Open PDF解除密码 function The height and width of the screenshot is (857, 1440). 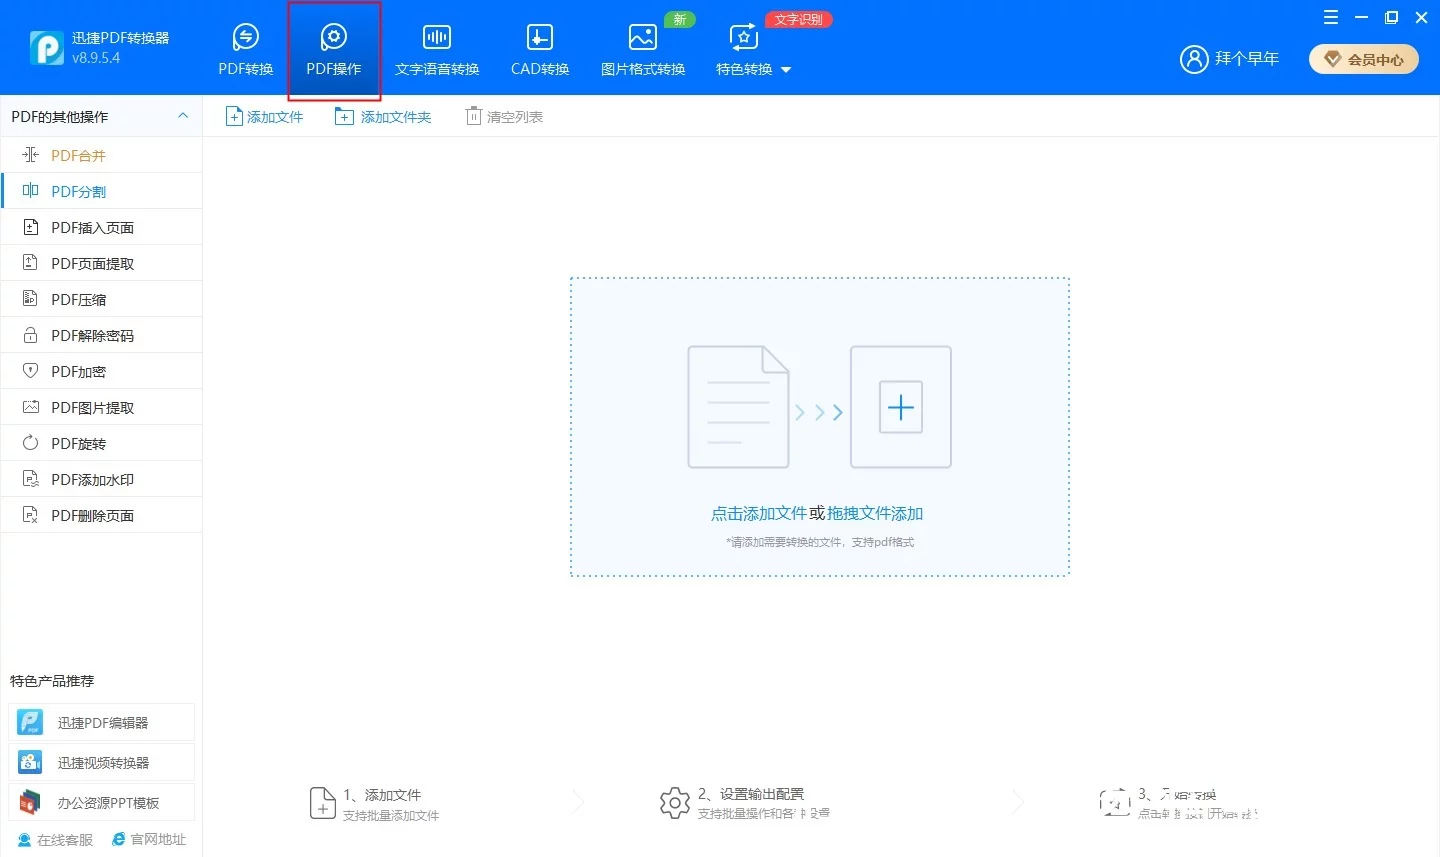101,335
